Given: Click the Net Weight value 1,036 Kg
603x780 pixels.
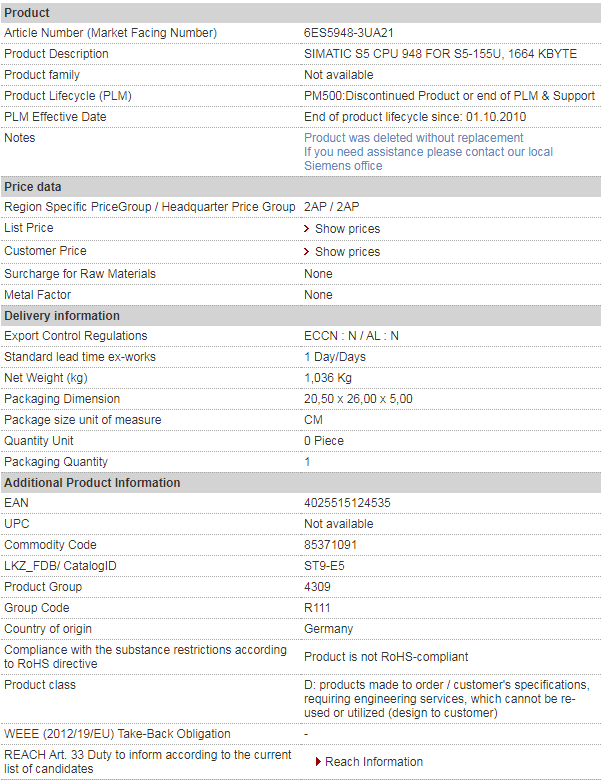Looking at the screenshot, I should (x=328, y=378).
